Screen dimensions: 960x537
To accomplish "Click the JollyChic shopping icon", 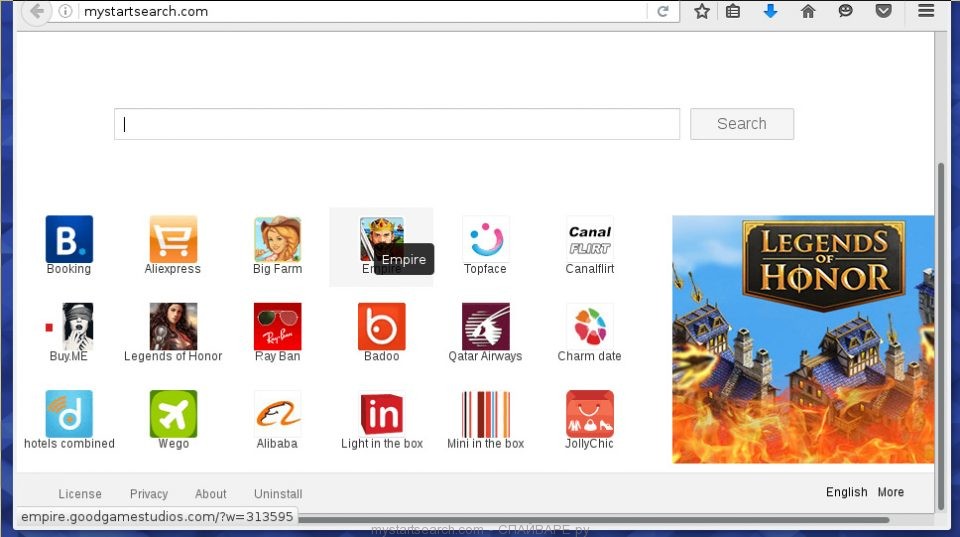I will click(x=589, y=413).
